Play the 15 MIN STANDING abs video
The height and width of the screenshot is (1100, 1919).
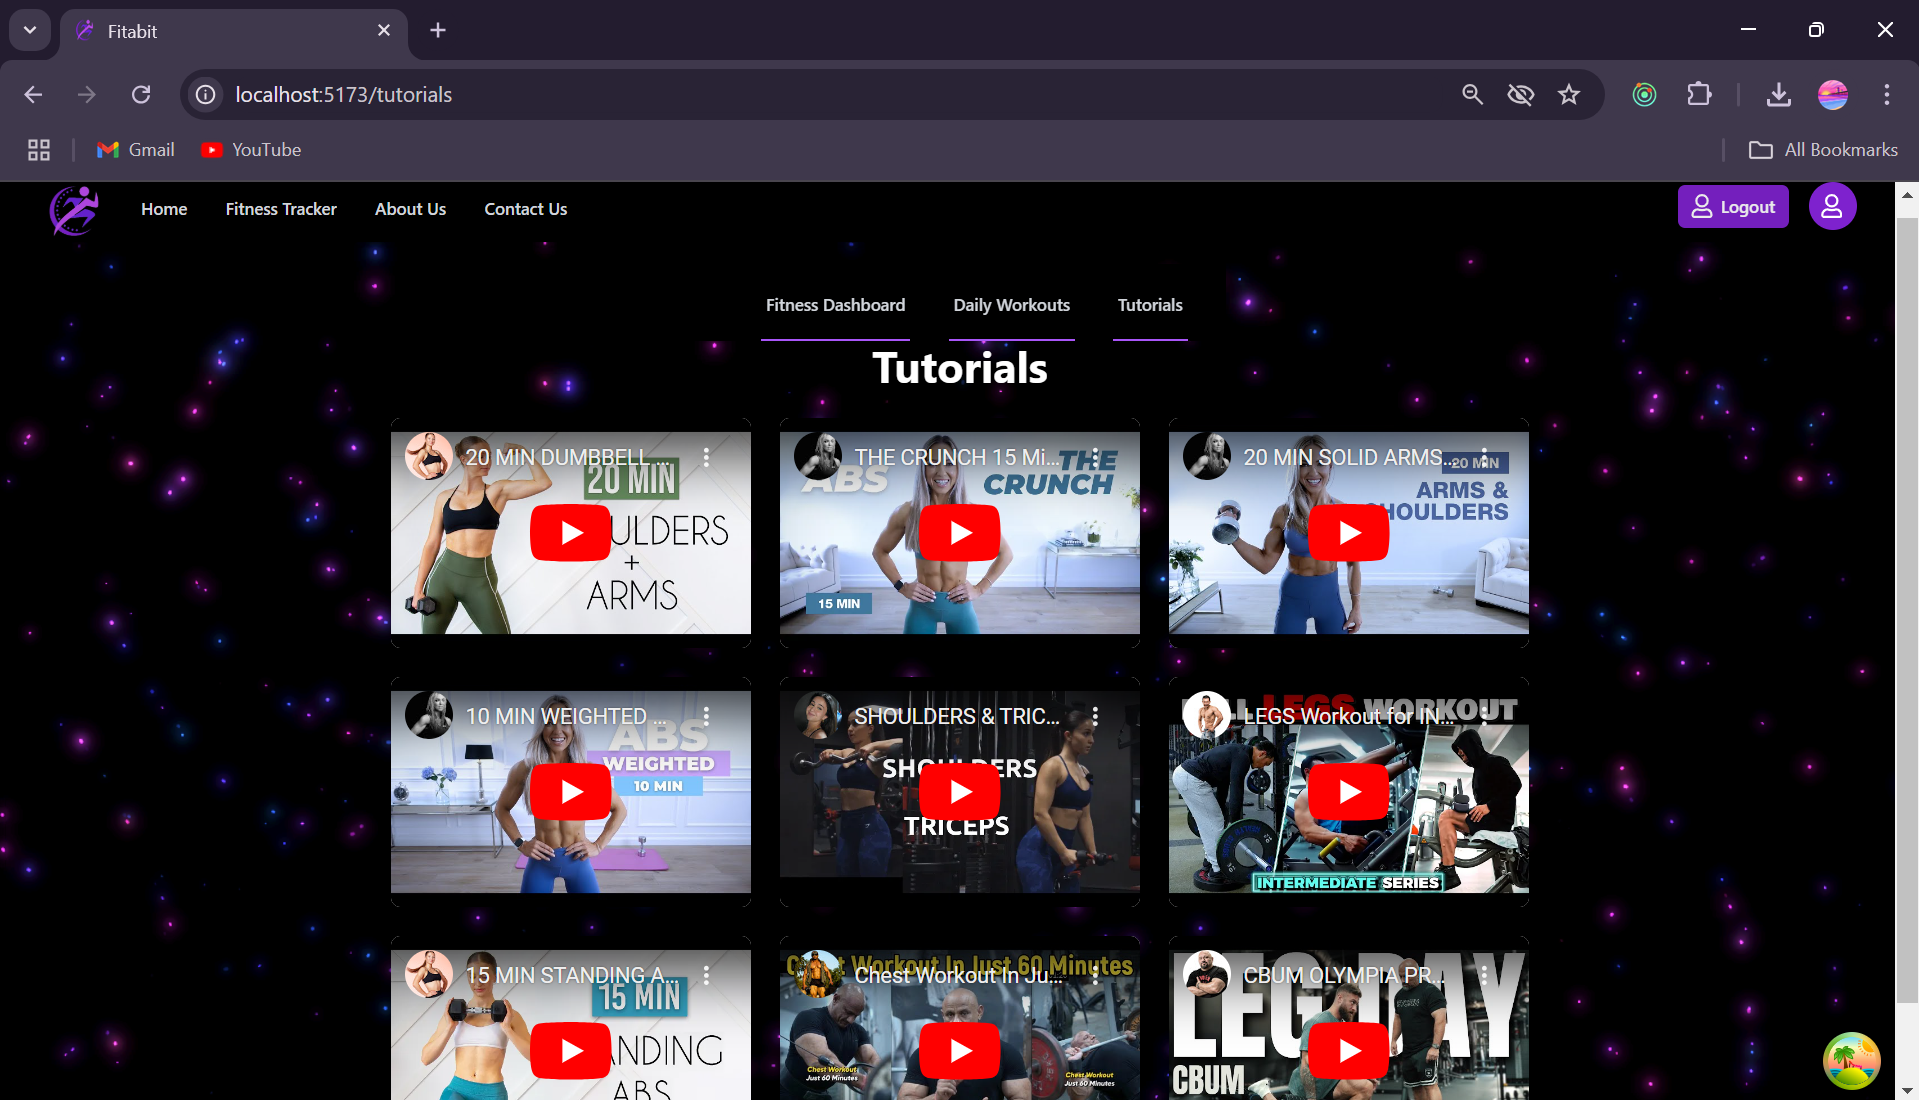(570, 1051)
